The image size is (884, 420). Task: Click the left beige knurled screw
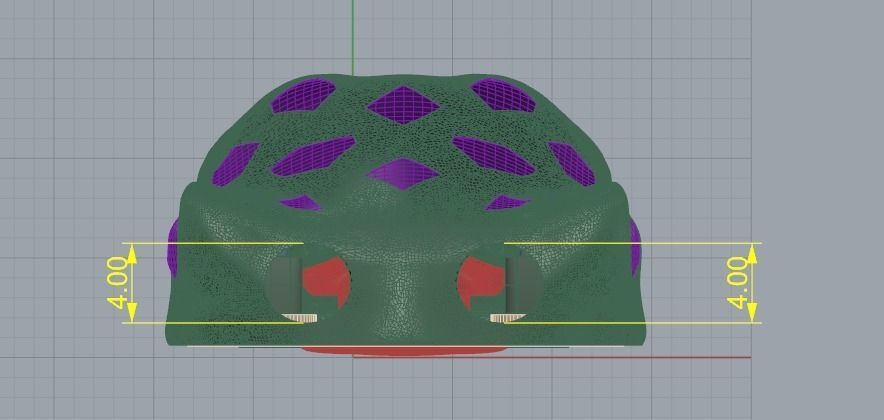click(300, 318)
